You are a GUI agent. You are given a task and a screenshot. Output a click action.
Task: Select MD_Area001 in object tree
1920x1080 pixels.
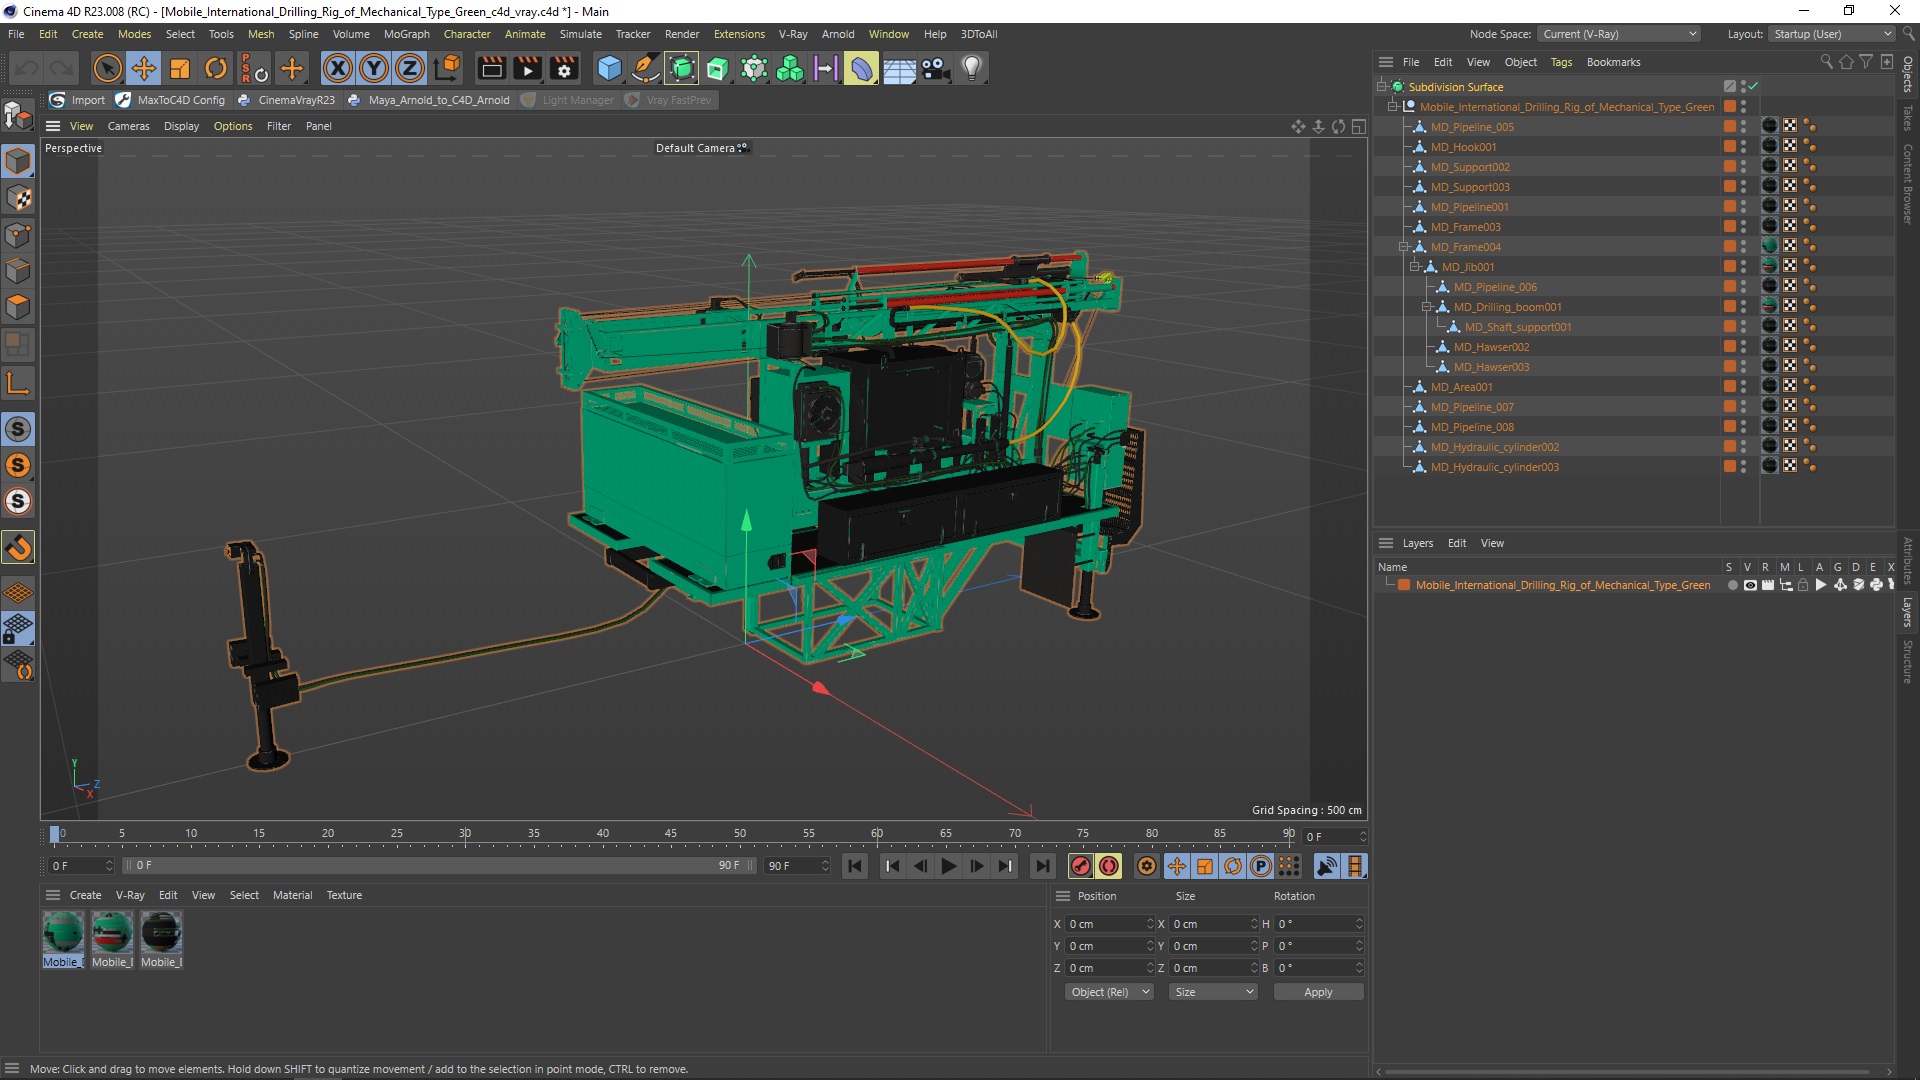(1461, 387)
